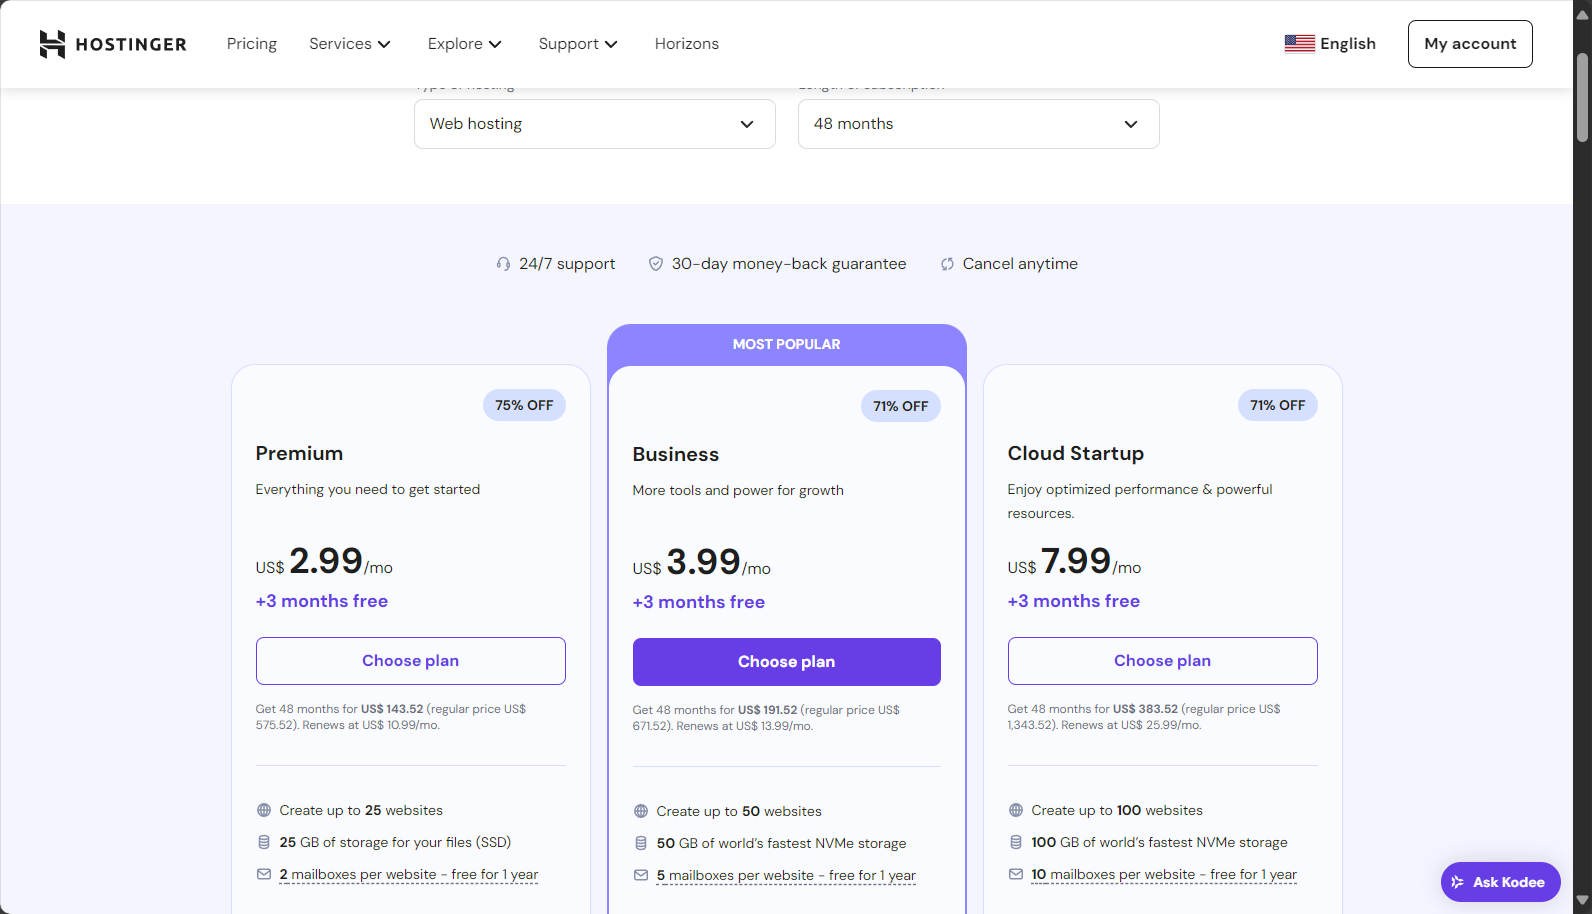This screenshot has width=1592, height=914.
Task: Click the US$ 2.99/mo price
Action: pyautogui.click(x=324, y=561)
